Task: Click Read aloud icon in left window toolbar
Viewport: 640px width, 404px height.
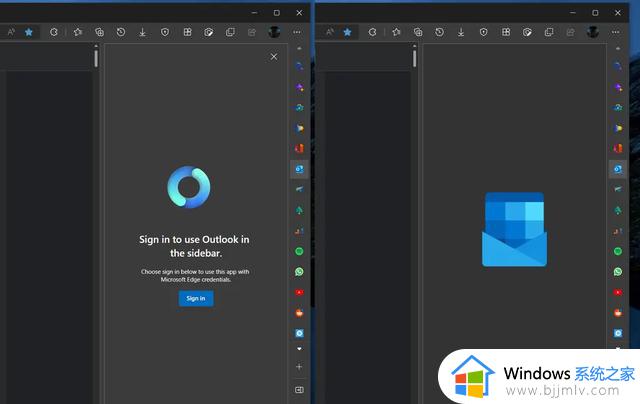Action: [11, 32]
